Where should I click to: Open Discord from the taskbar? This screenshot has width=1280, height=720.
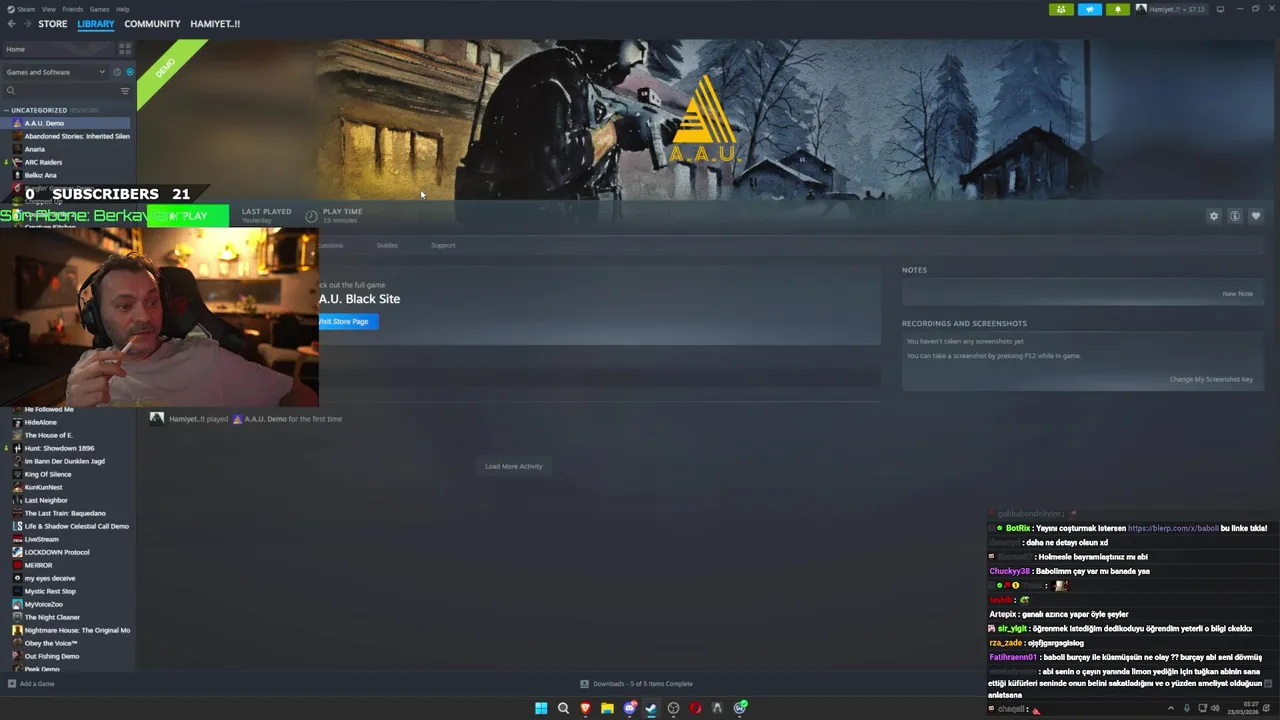(629, 708)
